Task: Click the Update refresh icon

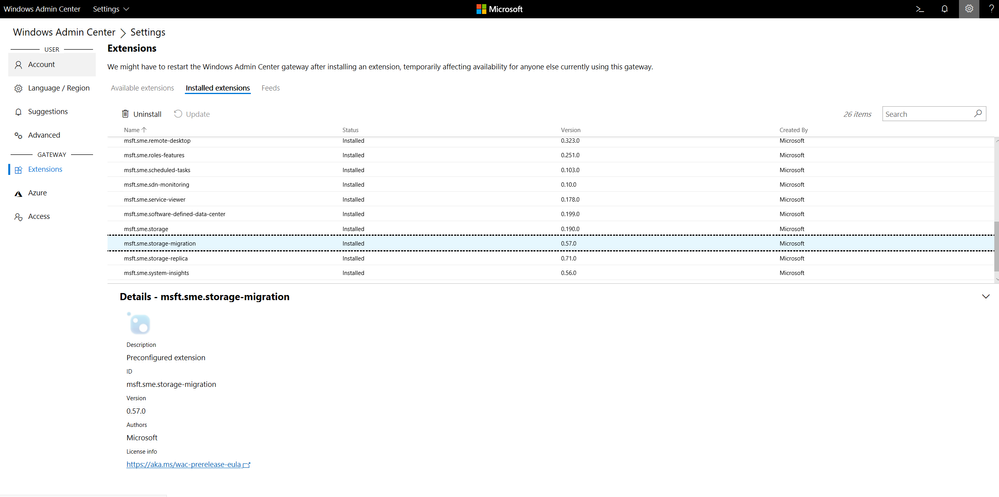Action: tap(178, 114)
